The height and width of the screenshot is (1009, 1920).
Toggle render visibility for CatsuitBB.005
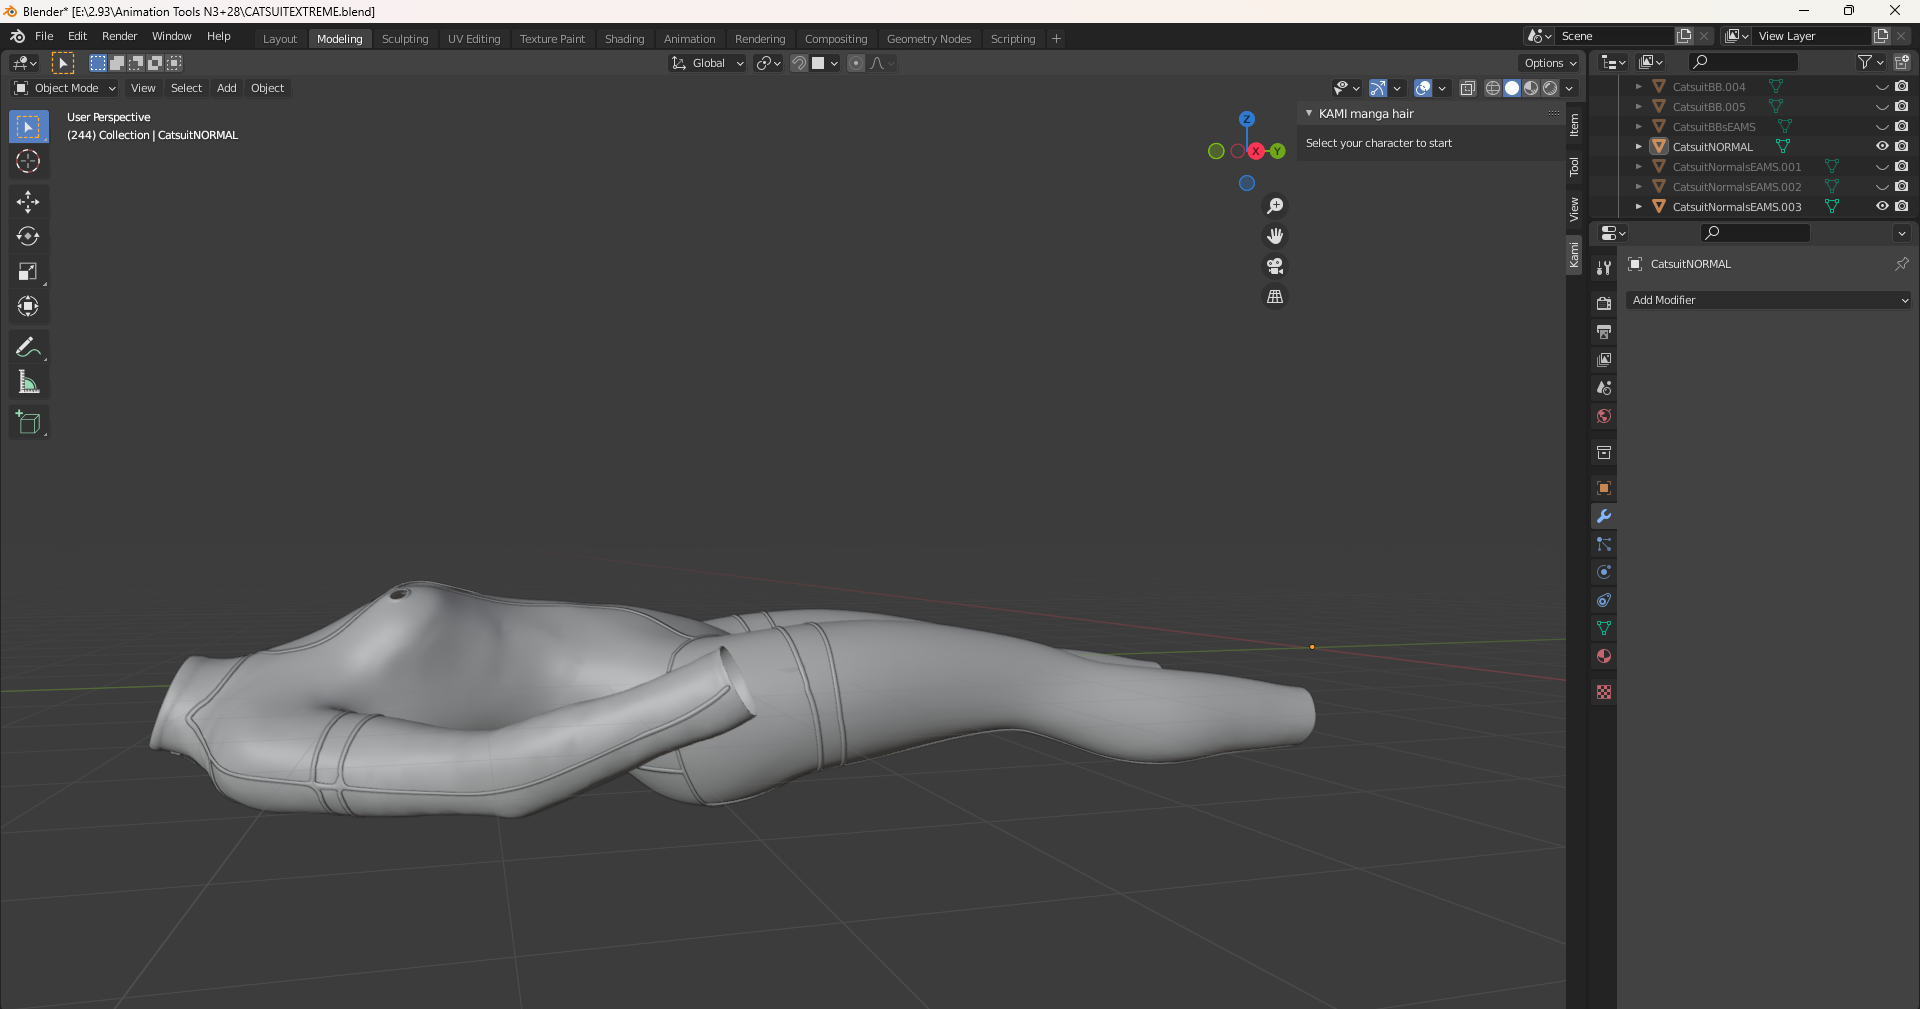(x=1901, y=106)
